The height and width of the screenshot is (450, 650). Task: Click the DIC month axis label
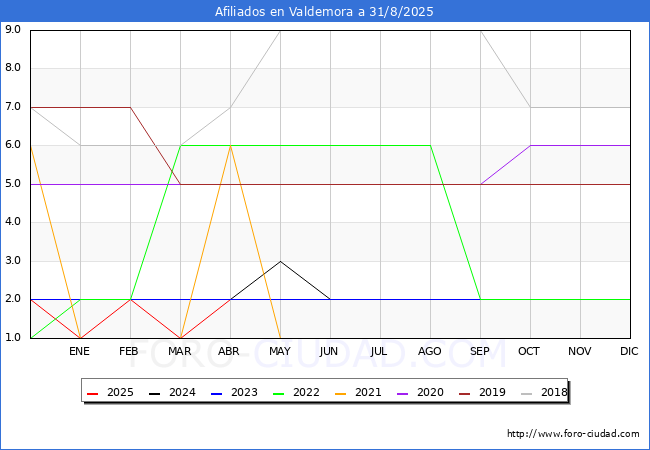coord(629,351)
